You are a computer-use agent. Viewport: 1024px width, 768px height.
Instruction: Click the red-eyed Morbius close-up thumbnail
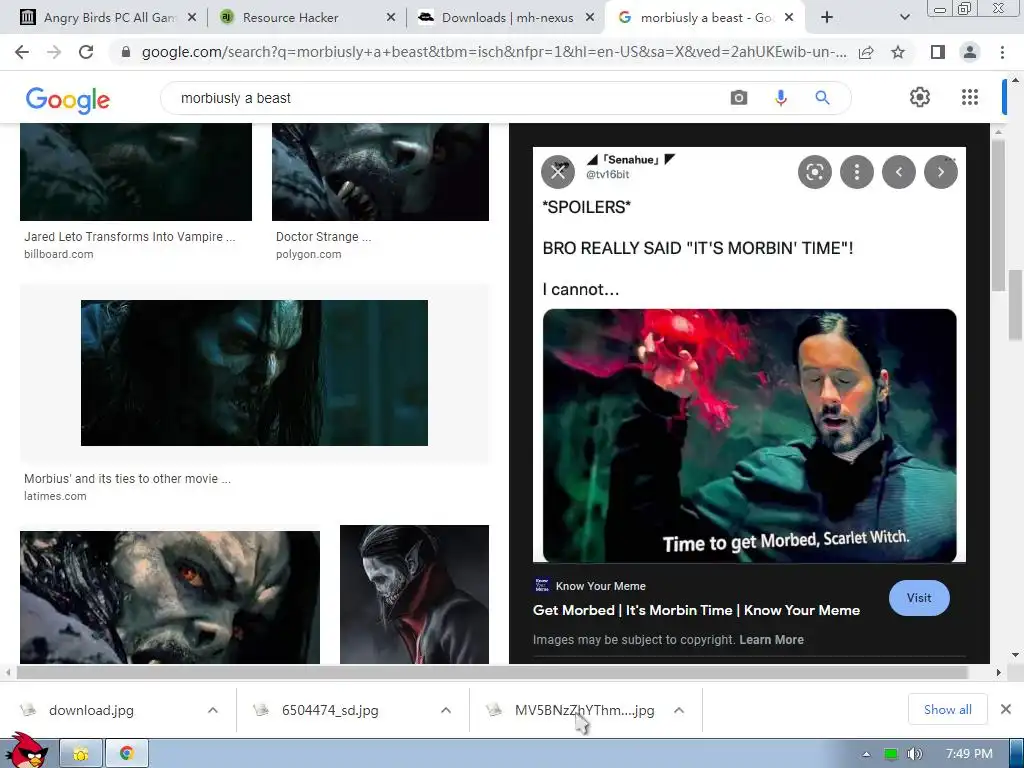170,597
